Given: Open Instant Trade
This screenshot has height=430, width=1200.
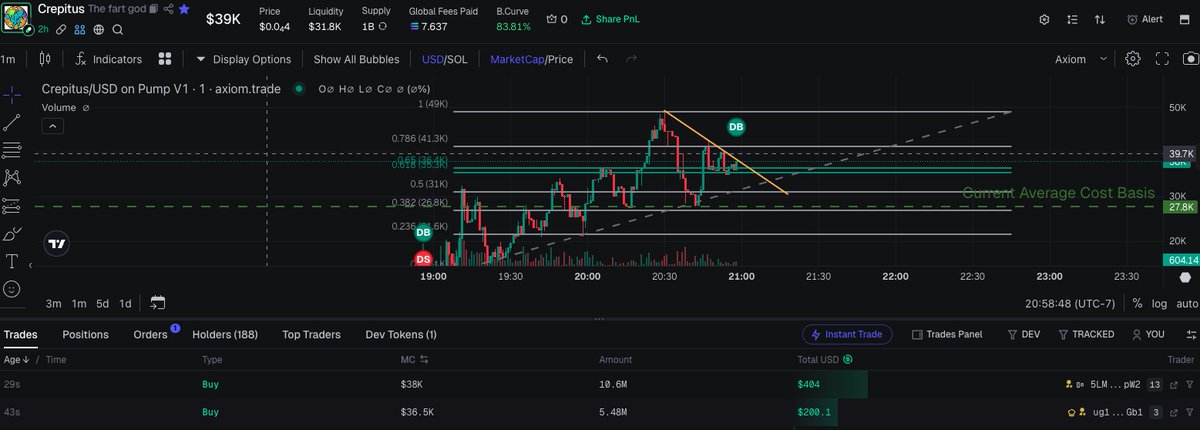Looking at the screenshot, I should (847, 334).
